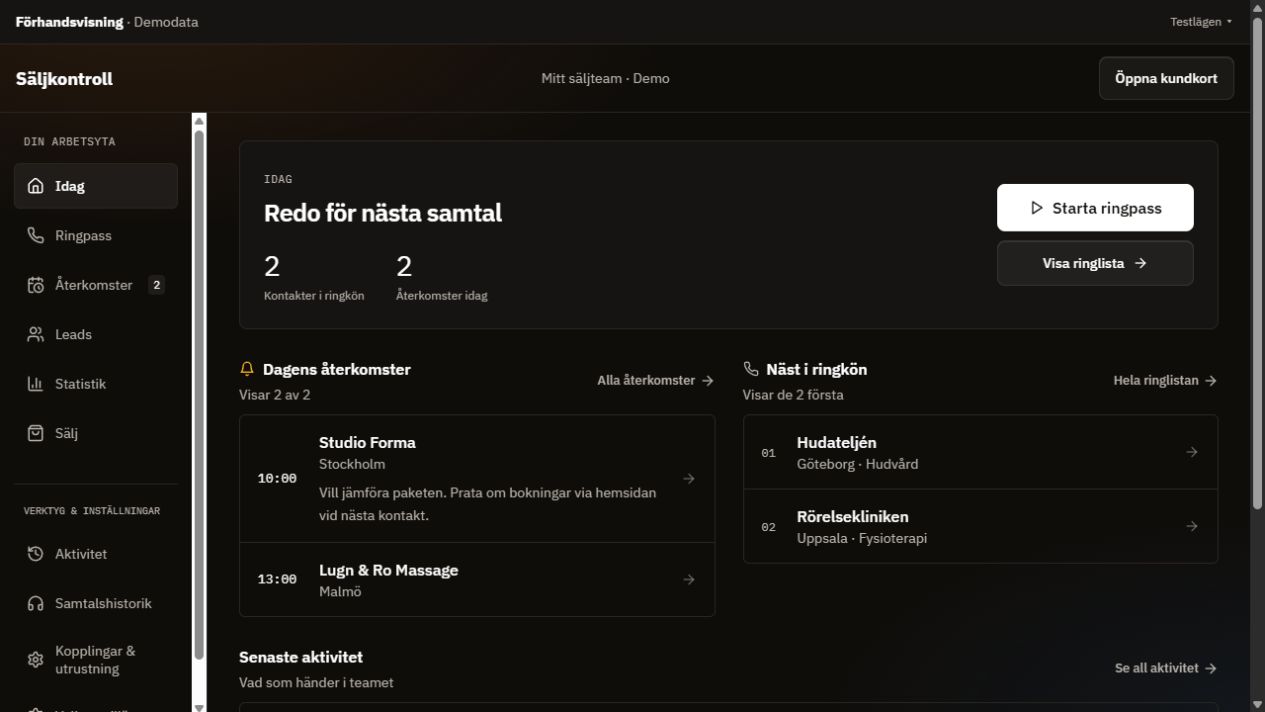Click the arrow on Rörelsekliniken row
This screenshot has height=712, width=1265.
[x=1192, y=526]
